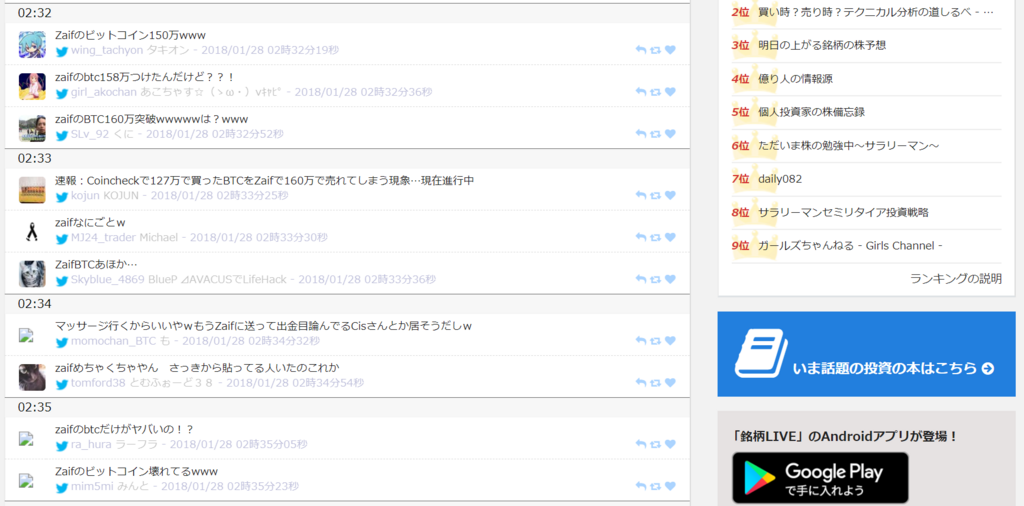The image size is (1024, 506).
Task: Click the 02:33 time header
Action: click(35, 159)
